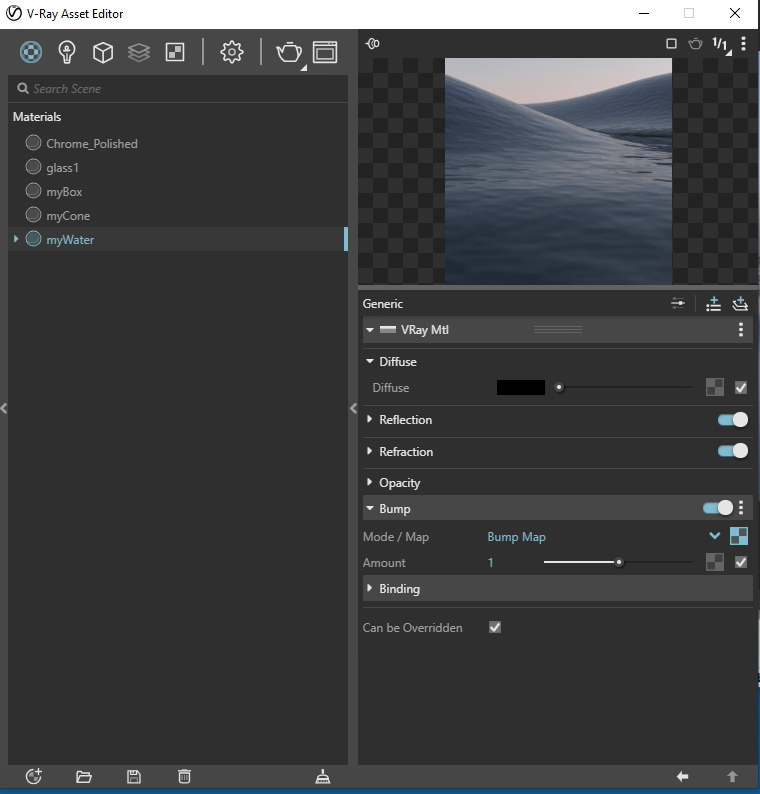
Task: Select Chrome_Polished material
Action: pyautogui.click(x=92, y=144)
